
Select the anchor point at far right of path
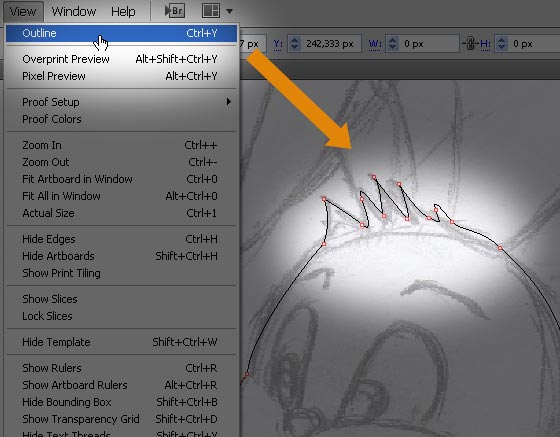click(500, 248)
